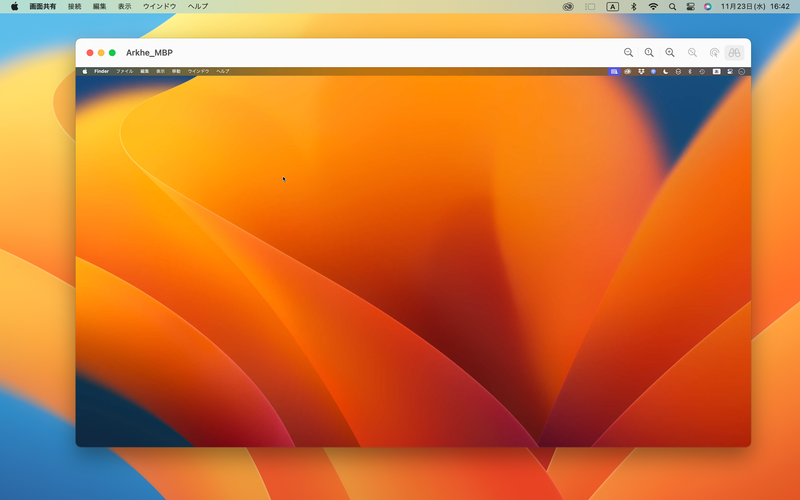Image resolution: width=800 pixels, height=500 pixels.
Task: Click the dimmed scale-to-fit magnifier toolbar icon
Action: click(692, 53)
